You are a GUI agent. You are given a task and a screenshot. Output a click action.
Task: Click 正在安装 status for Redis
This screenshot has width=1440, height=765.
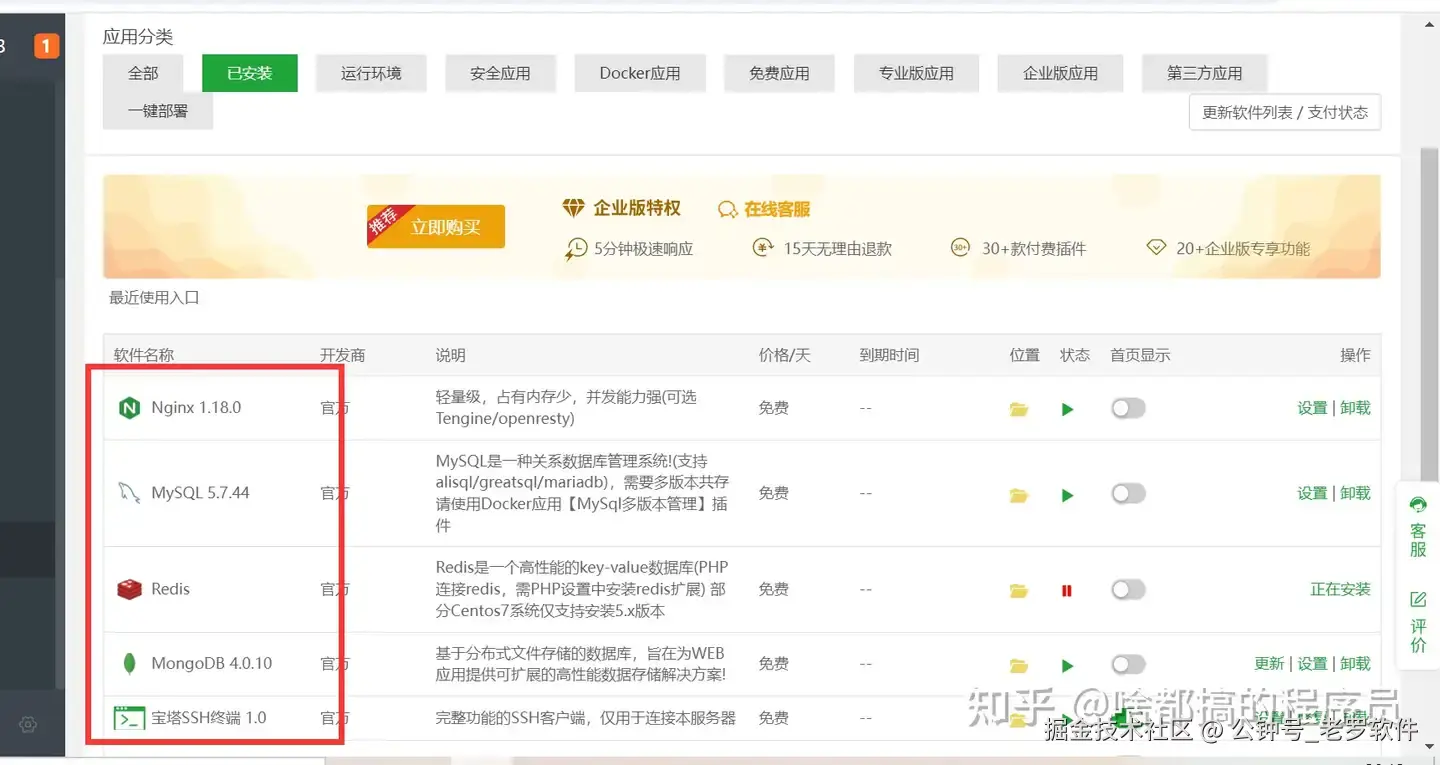coord(1340,589)
